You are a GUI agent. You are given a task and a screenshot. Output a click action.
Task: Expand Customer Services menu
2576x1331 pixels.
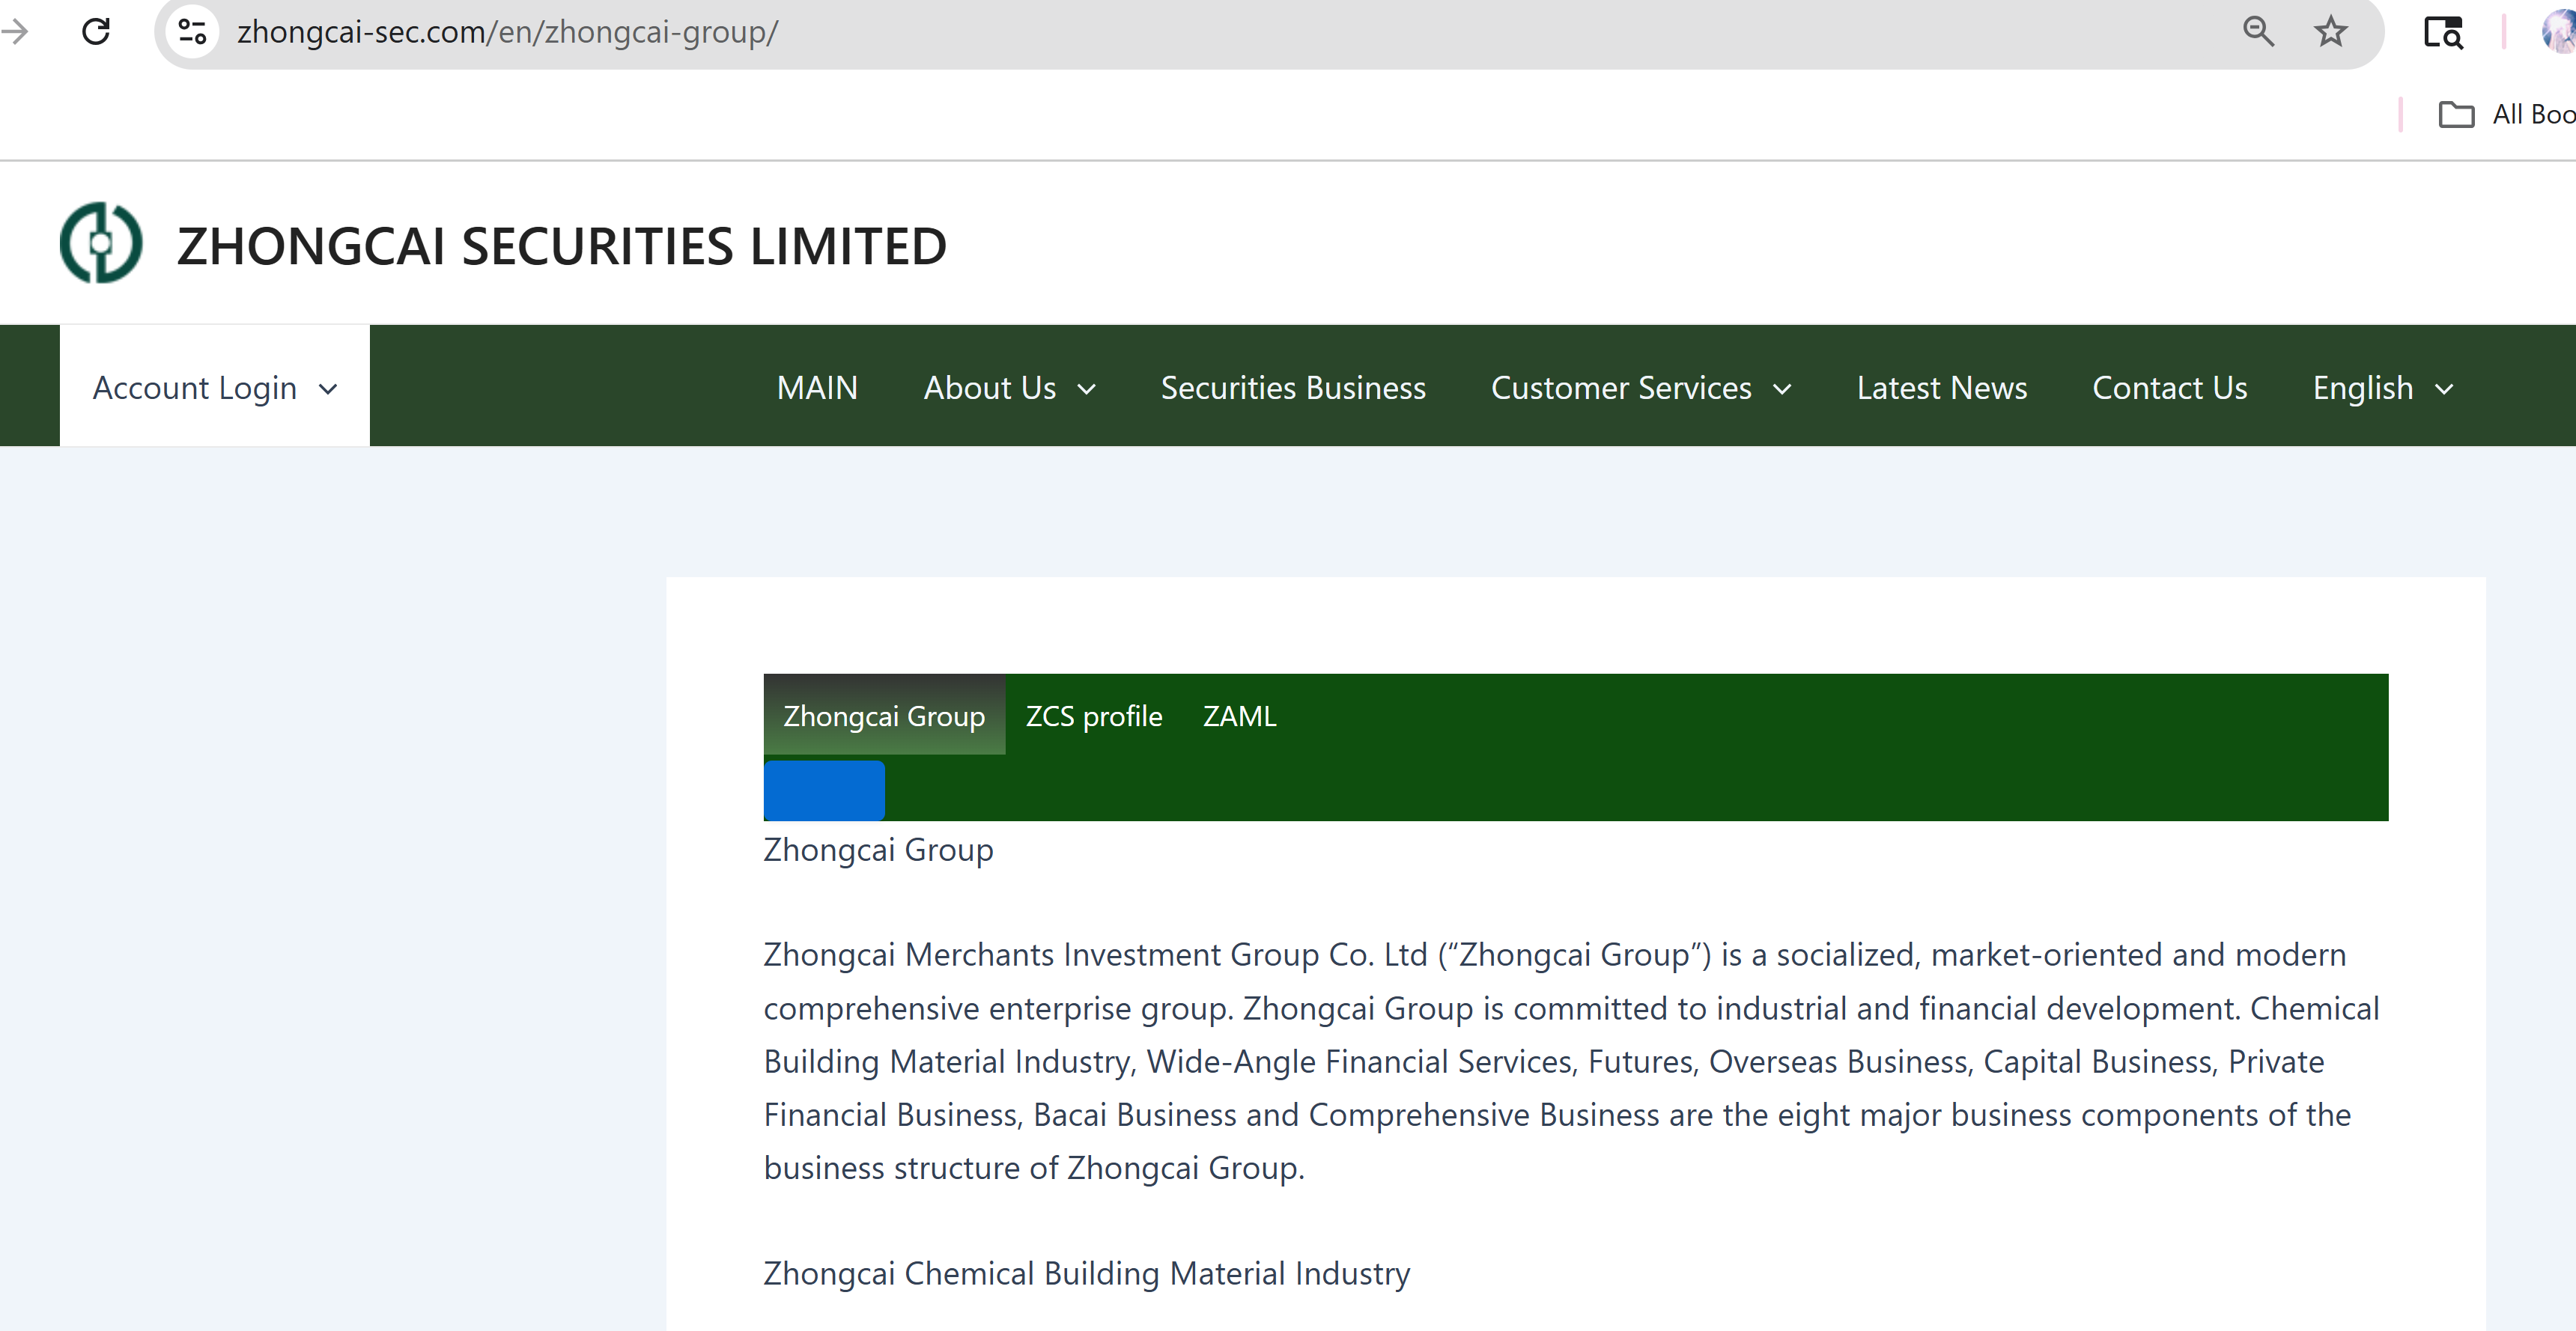[1640, 388]
